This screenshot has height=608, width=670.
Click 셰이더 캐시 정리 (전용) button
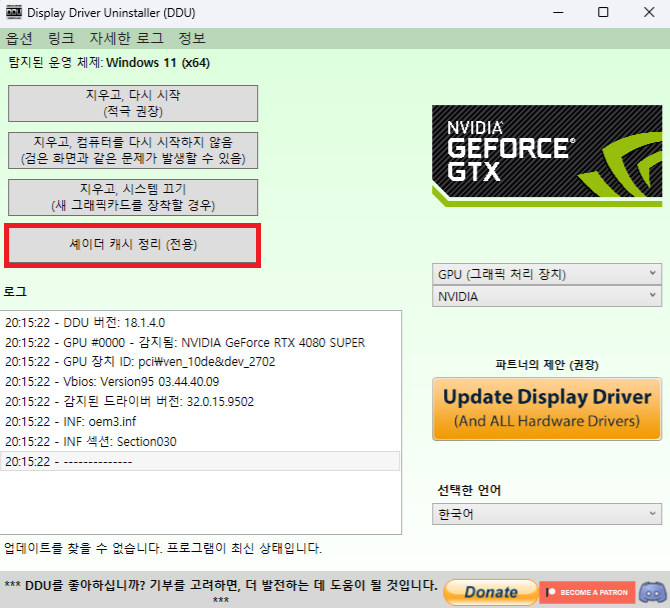click(x=133, y=245)
